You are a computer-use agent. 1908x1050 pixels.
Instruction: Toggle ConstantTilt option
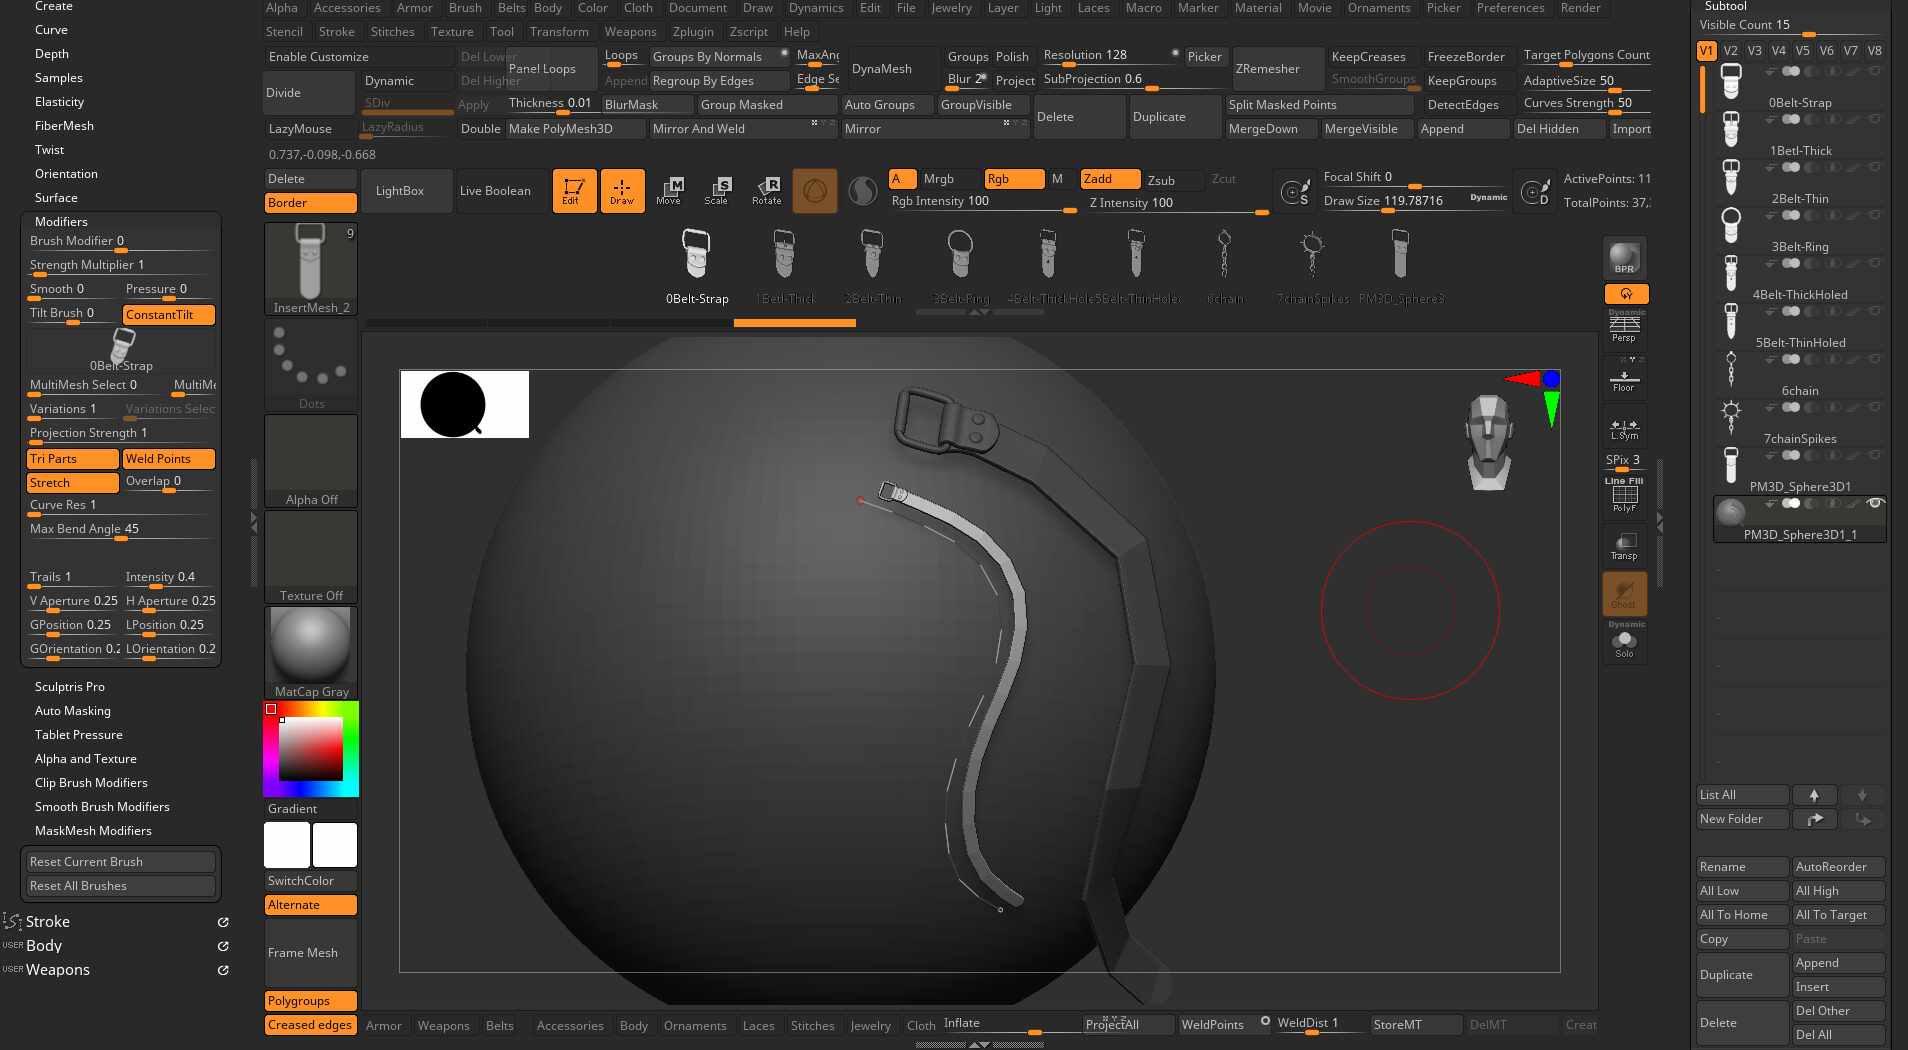coord(168,315)
